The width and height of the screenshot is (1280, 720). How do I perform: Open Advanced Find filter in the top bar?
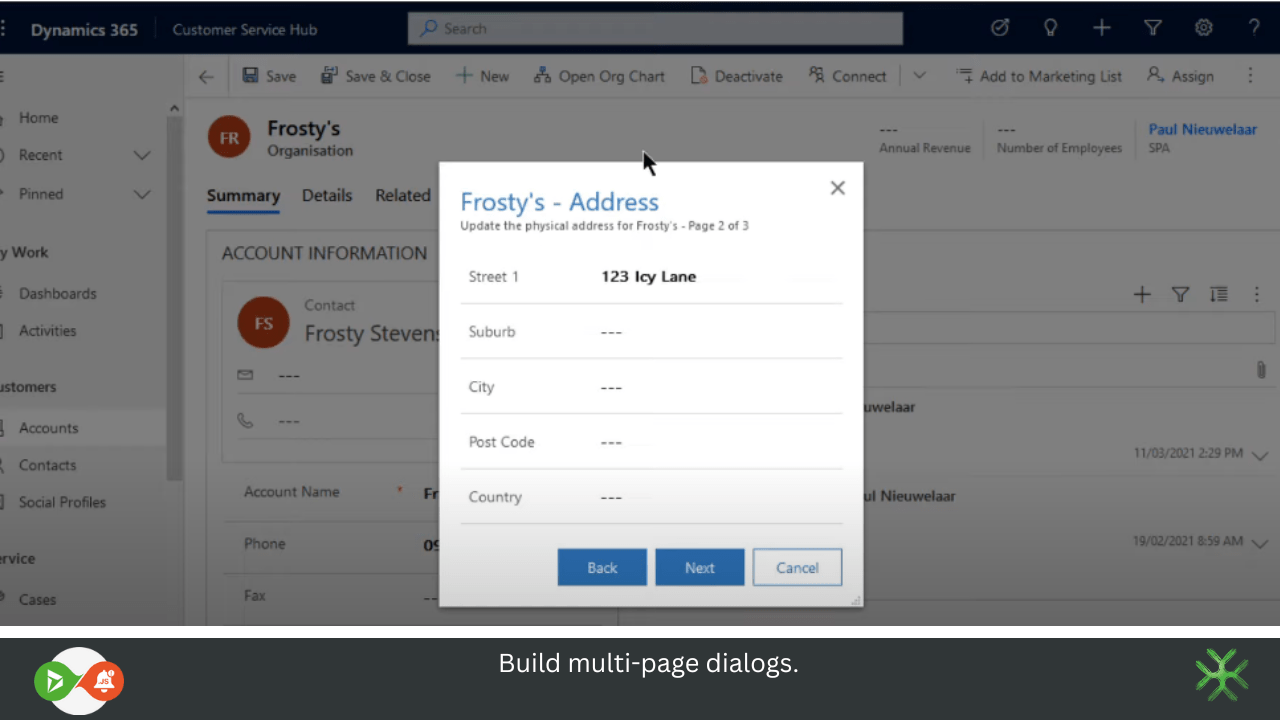(1152, 27)
